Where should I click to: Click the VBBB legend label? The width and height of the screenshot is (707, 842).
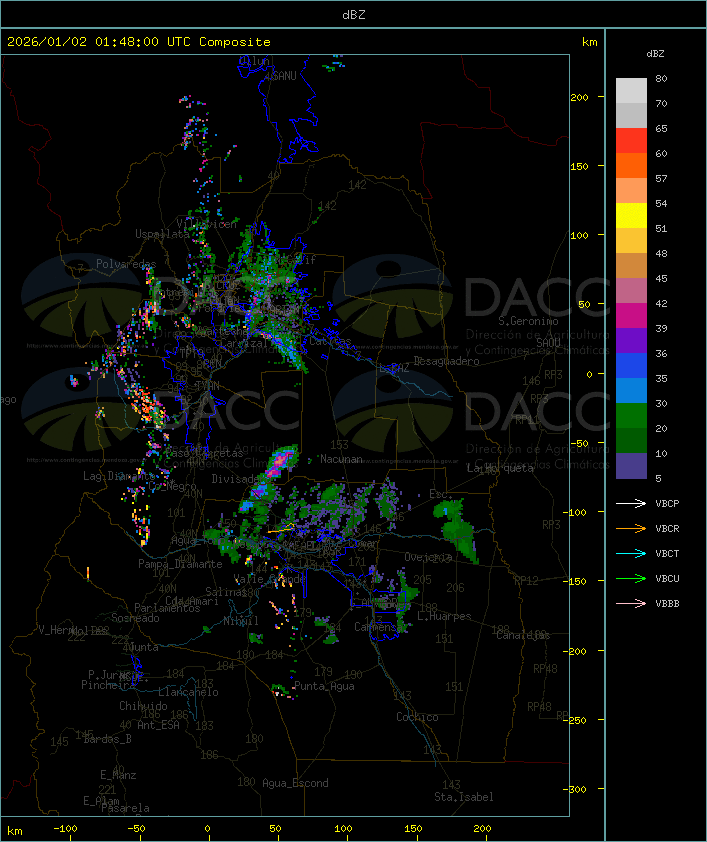point(667,603)
